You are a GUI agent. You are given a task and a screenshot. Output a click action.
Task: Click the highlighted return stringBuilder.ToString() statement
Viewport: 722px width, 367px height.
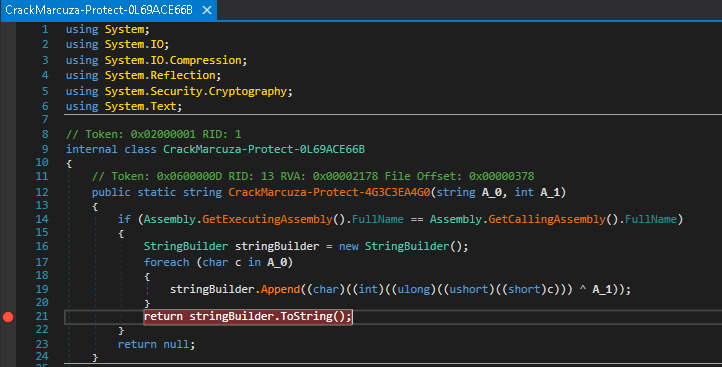pyautogui.click(x=248, y=316)
